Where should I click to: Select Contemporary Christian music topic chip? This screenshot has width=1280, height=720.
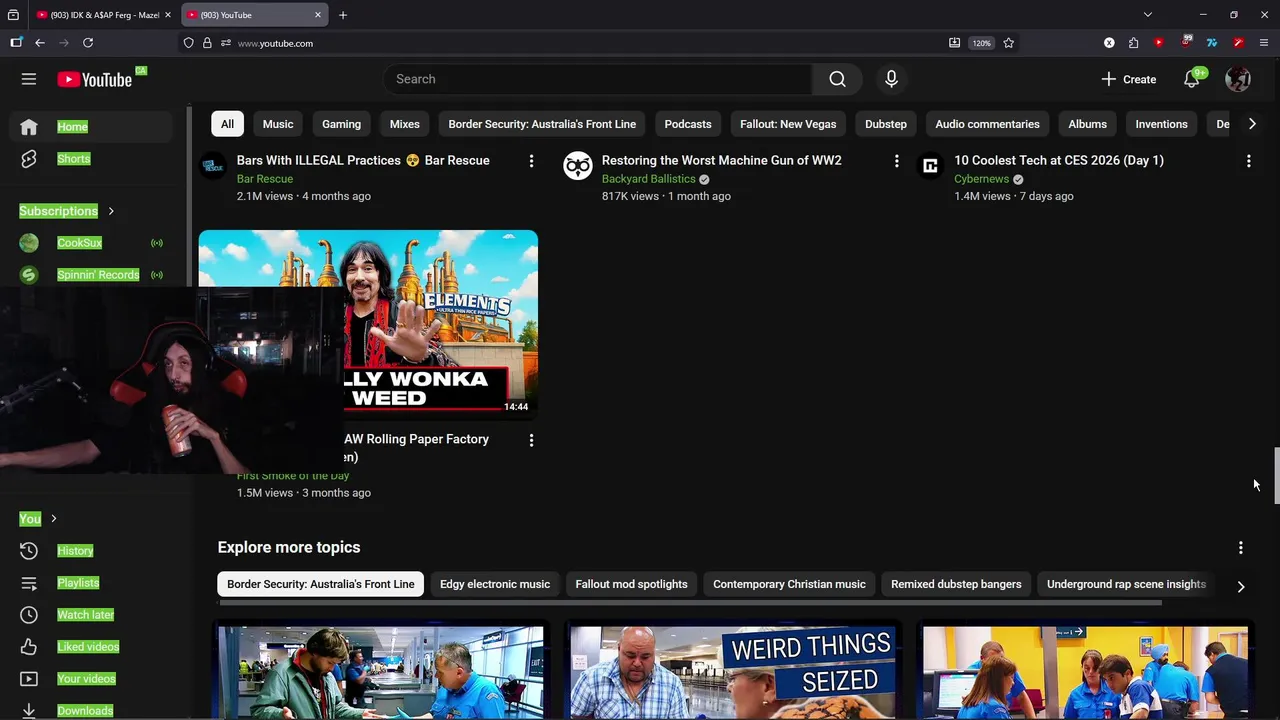[x=789, y=584]
